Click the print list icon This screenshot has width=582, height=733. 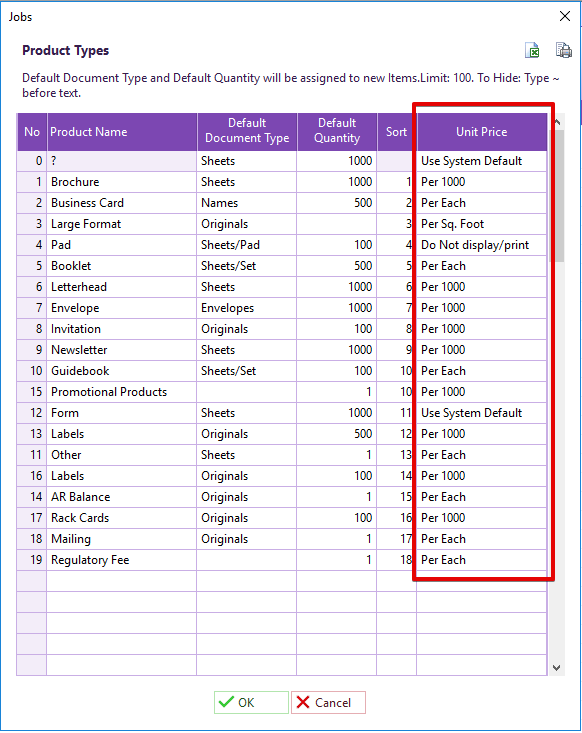563,50
